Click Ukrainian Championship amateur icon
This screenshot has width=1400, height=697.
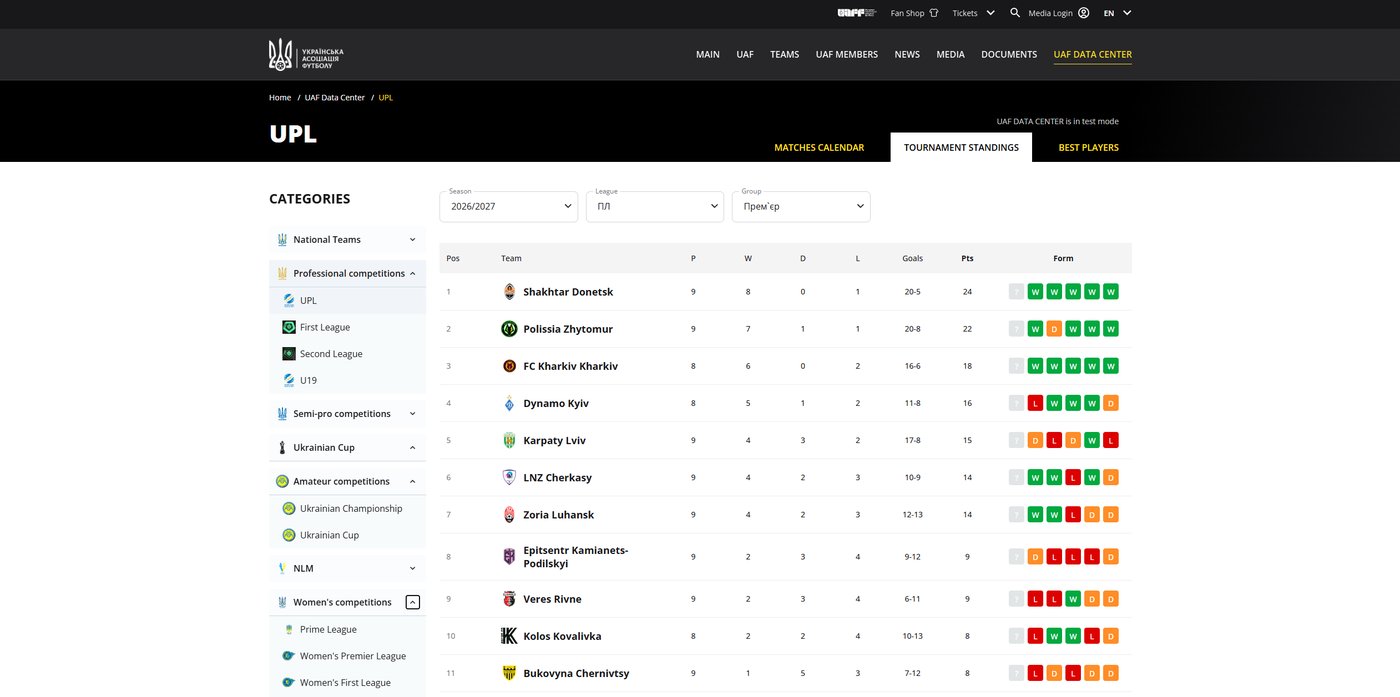click(x=289, y=508)
